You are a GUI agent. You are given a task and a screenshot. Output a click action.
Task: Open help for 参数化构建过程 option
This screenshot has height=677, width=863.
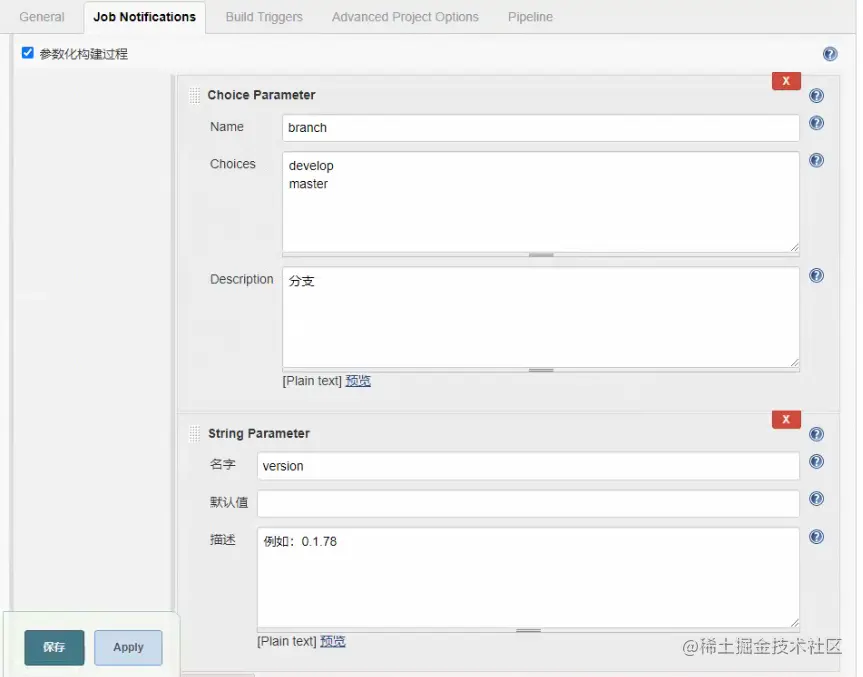click(830, 54)
